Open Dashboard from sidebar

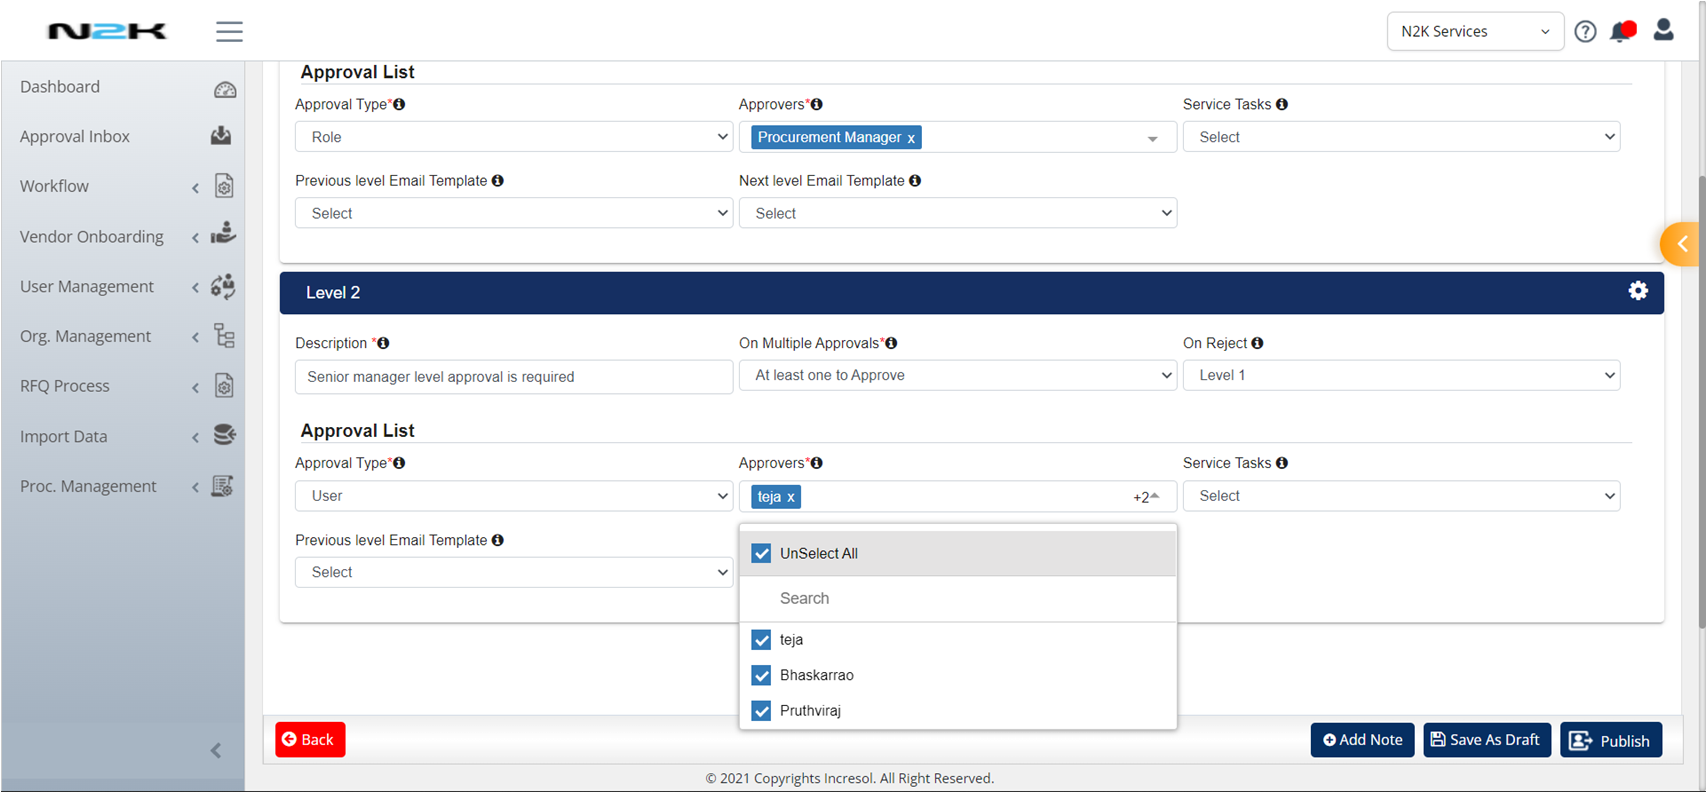click(60, 87)
